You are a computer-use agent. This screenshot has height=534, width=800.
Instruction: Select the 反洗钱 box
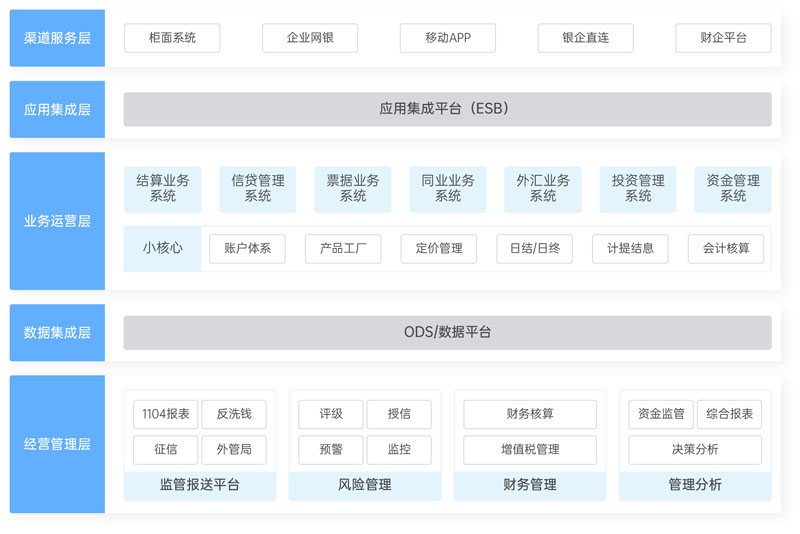point(234,414)
